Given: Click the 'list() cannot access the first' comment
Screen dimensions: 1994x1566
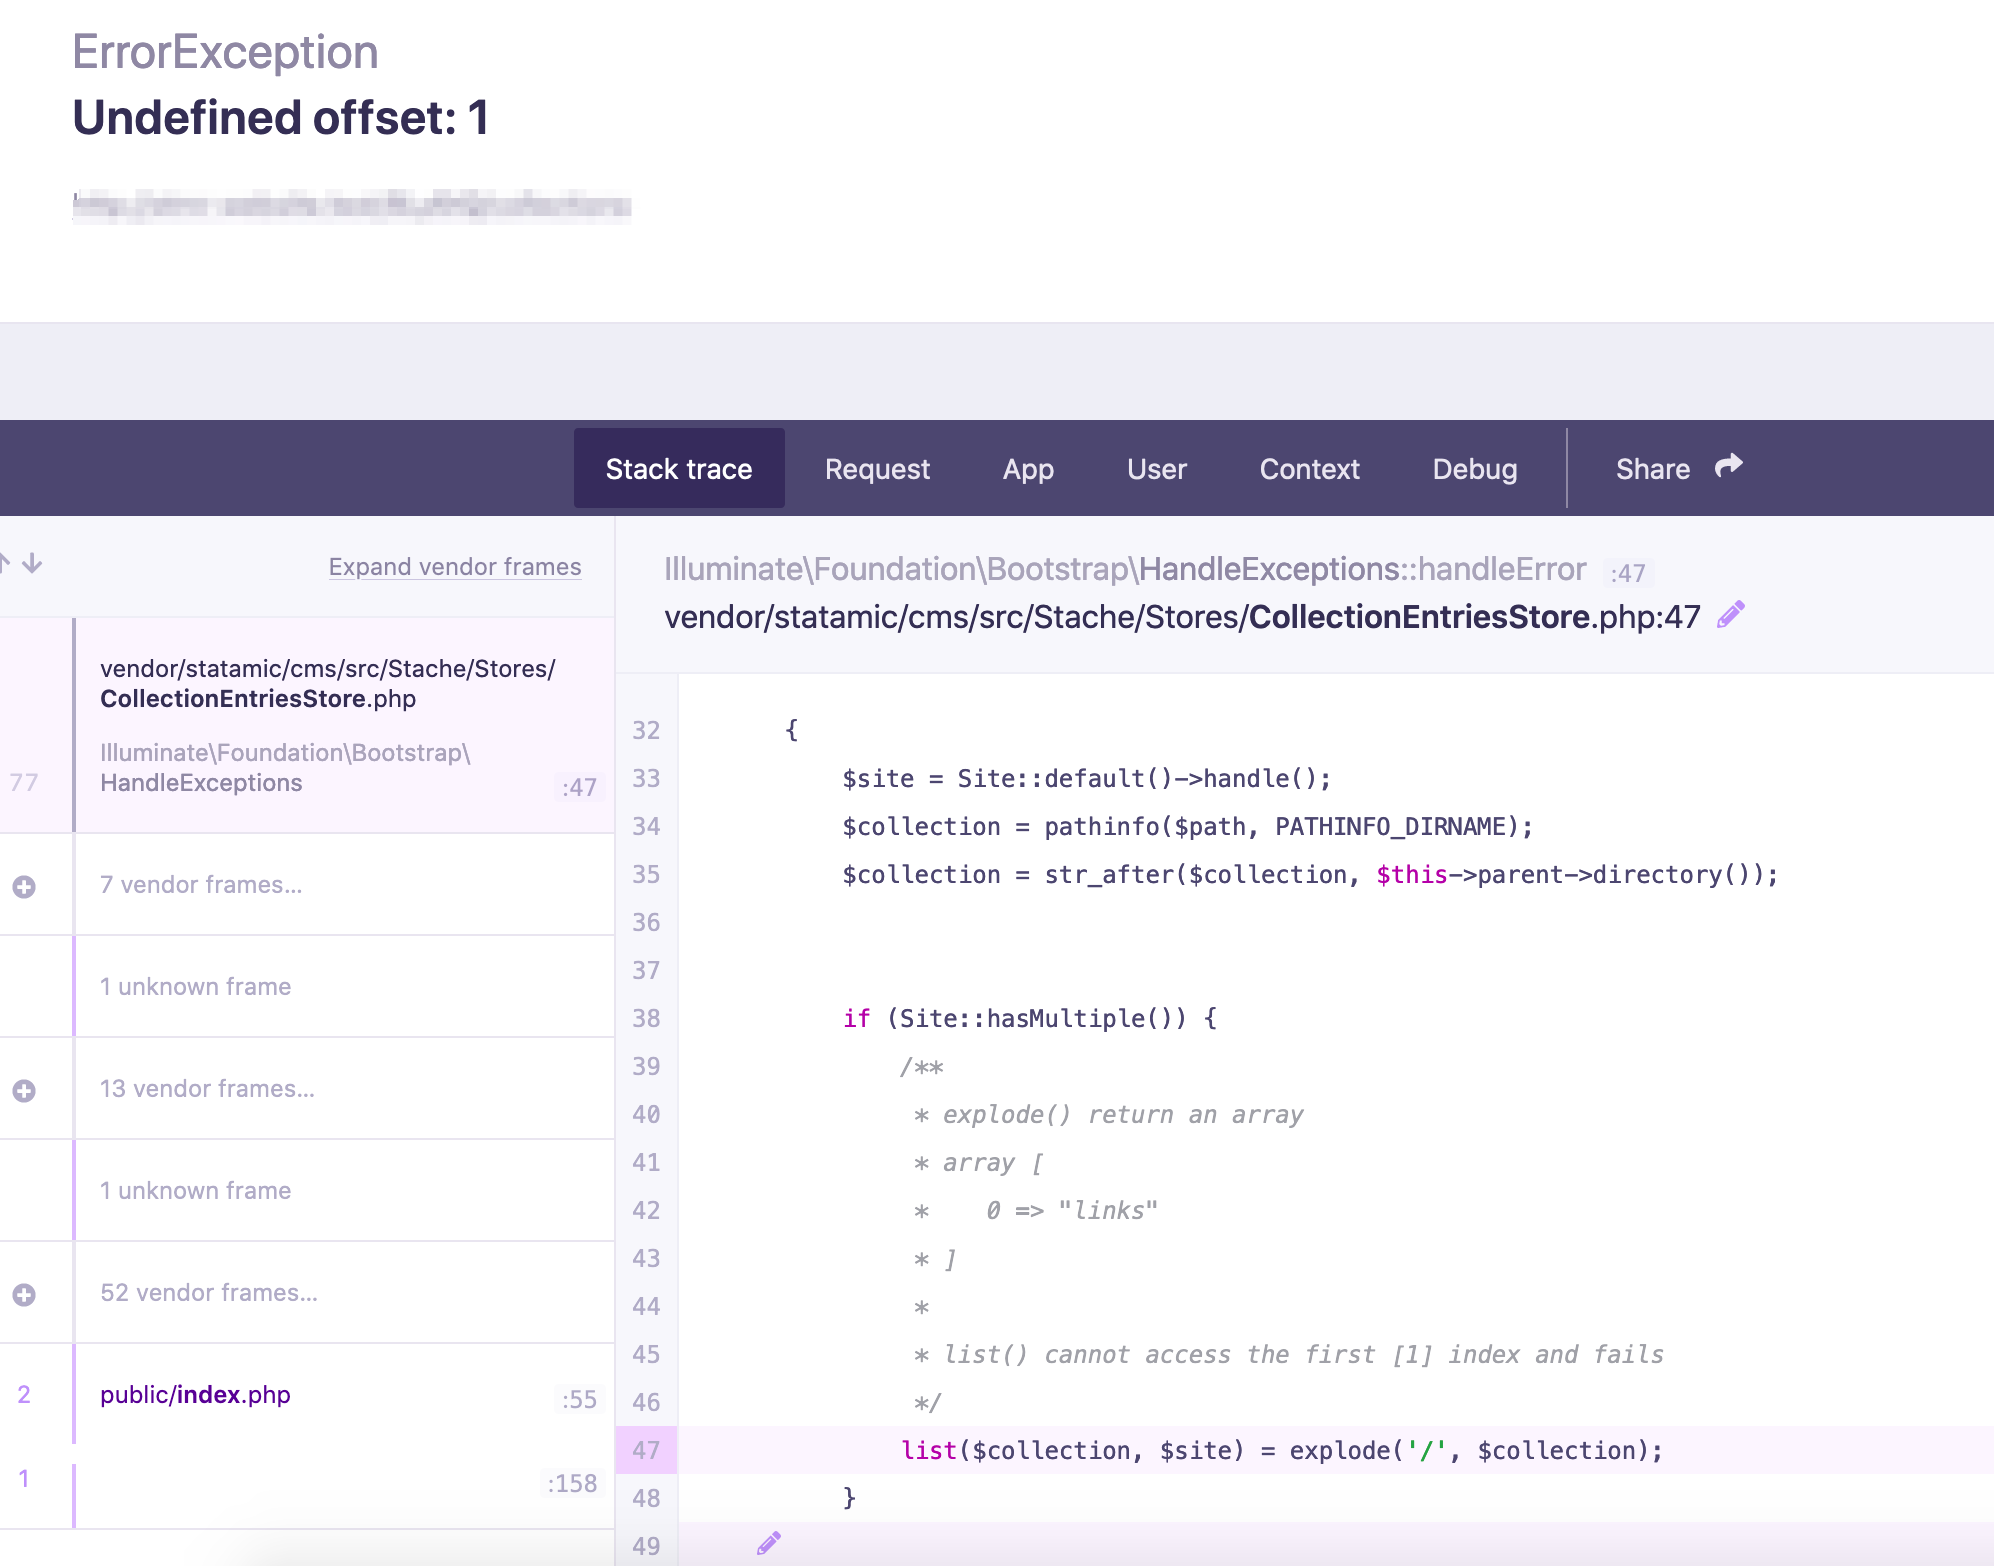Looking at the screenshot, I should 1288,1354.
